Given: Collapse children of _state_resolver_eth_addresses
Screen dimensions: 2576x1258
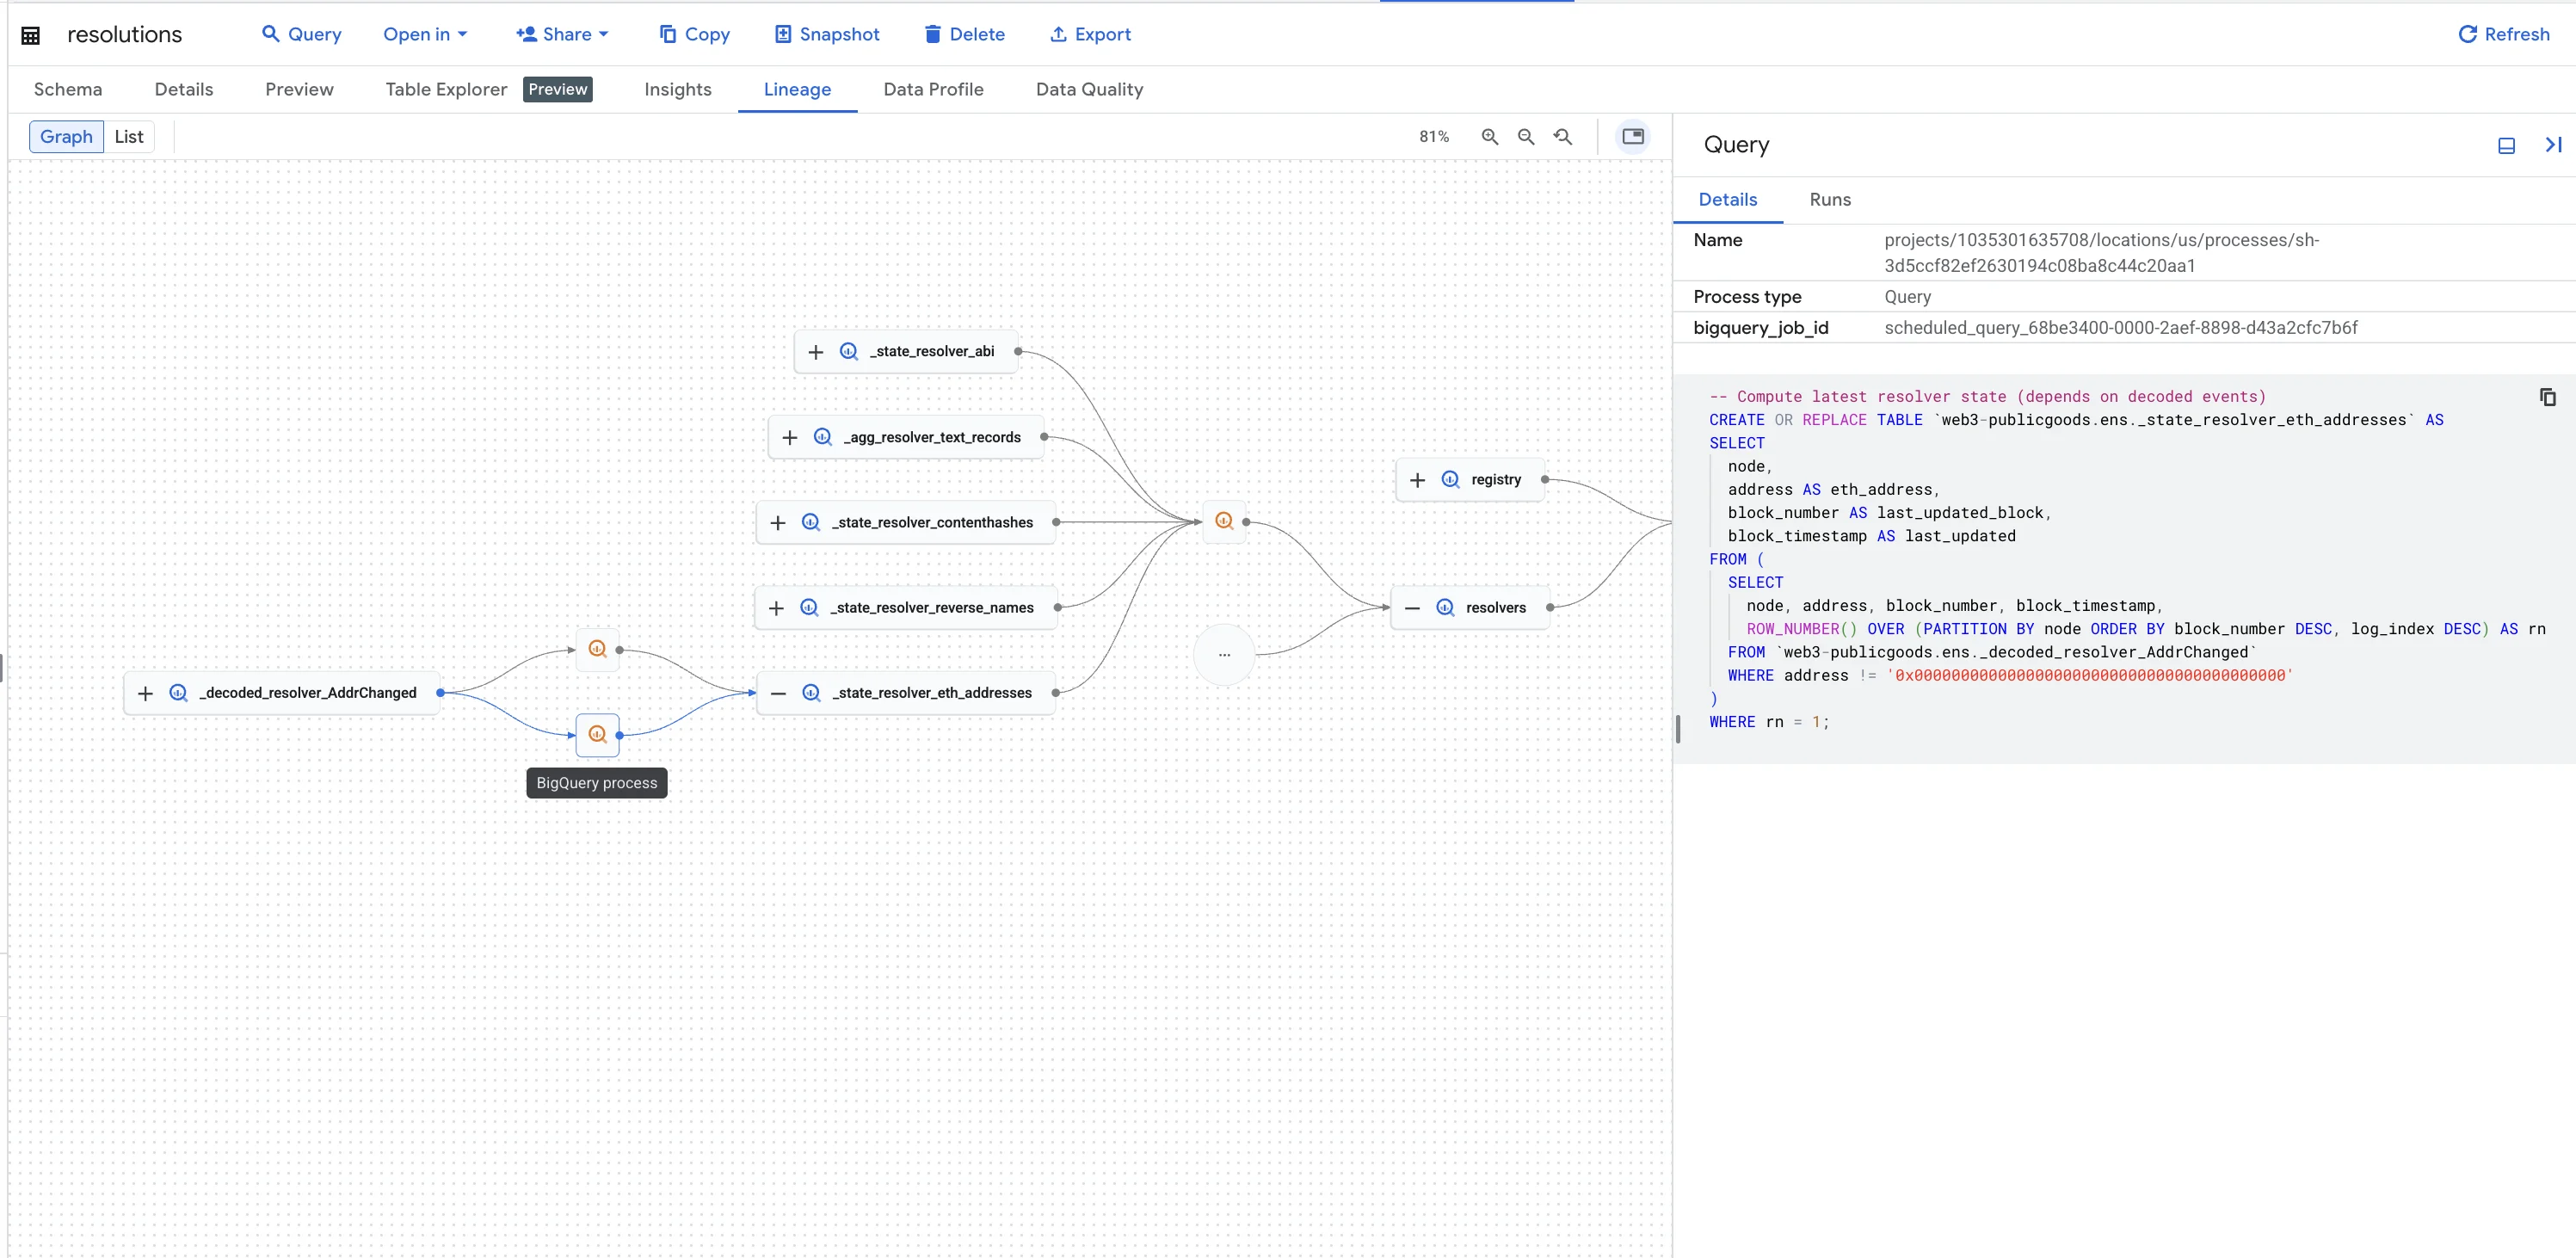Looking at the screenshot, I should pos(778,692).
